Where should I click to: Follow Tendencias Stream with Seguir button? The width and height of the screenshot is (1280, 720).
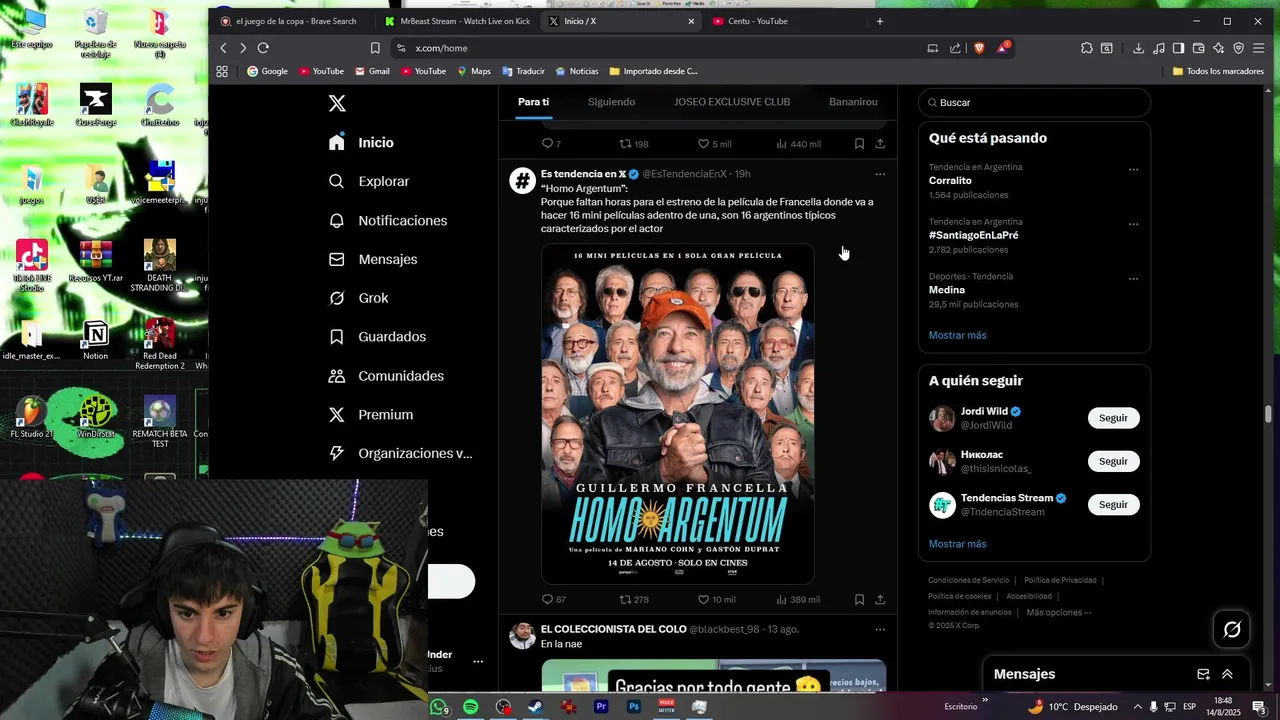(x=1113, y=505)
